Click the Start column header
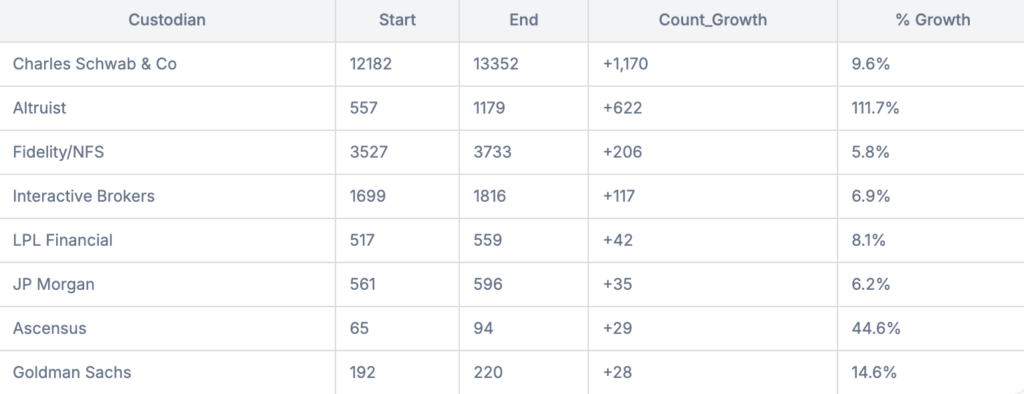 [397, 20]
